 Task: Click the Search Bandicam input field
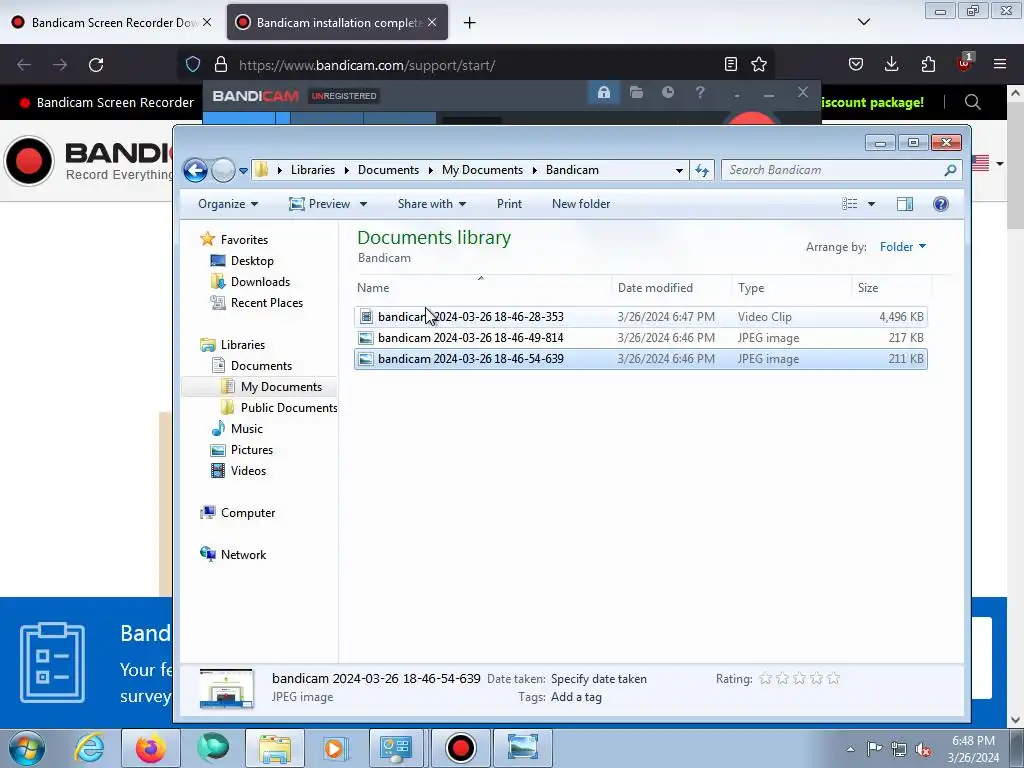pyautogui.click(x=834, y=170)
